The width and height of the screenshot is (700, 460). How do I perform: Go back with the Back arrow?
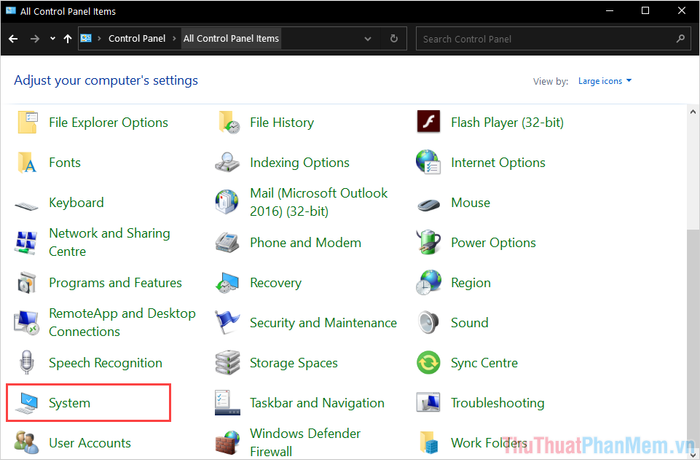(13, 39)
